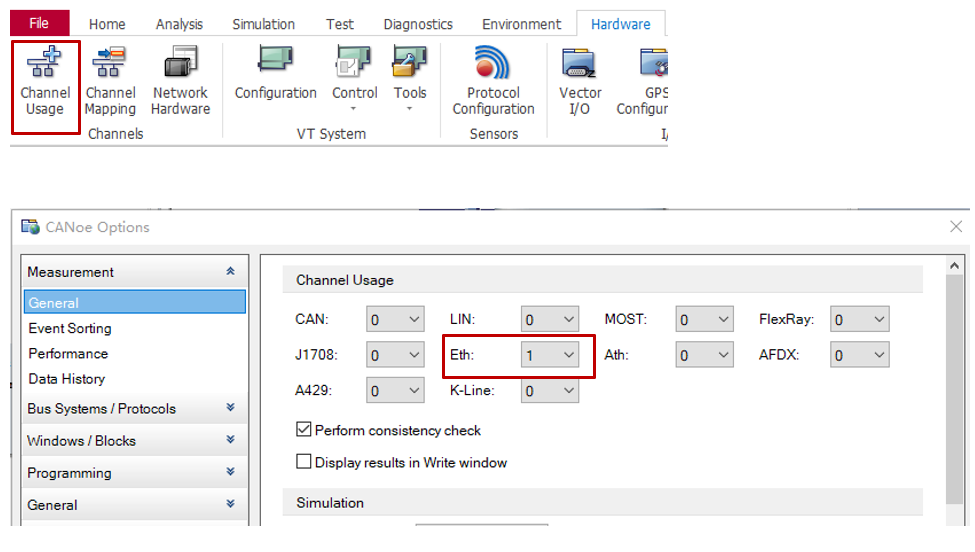Open the LIN channel count dropdown
This screenshot has height=552, width=975.
[550, 320]
